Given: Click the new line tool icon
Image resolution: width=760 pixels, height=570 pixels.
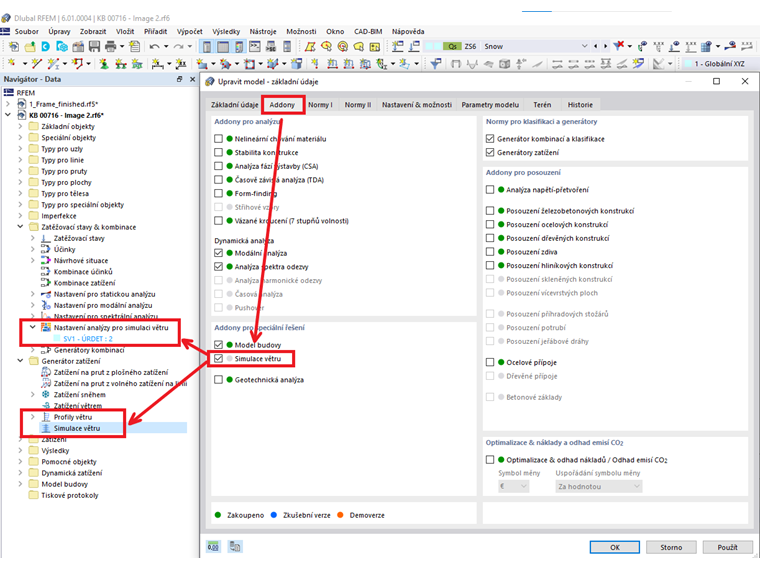Looking at the screenshot, I should tap(36, 63).
